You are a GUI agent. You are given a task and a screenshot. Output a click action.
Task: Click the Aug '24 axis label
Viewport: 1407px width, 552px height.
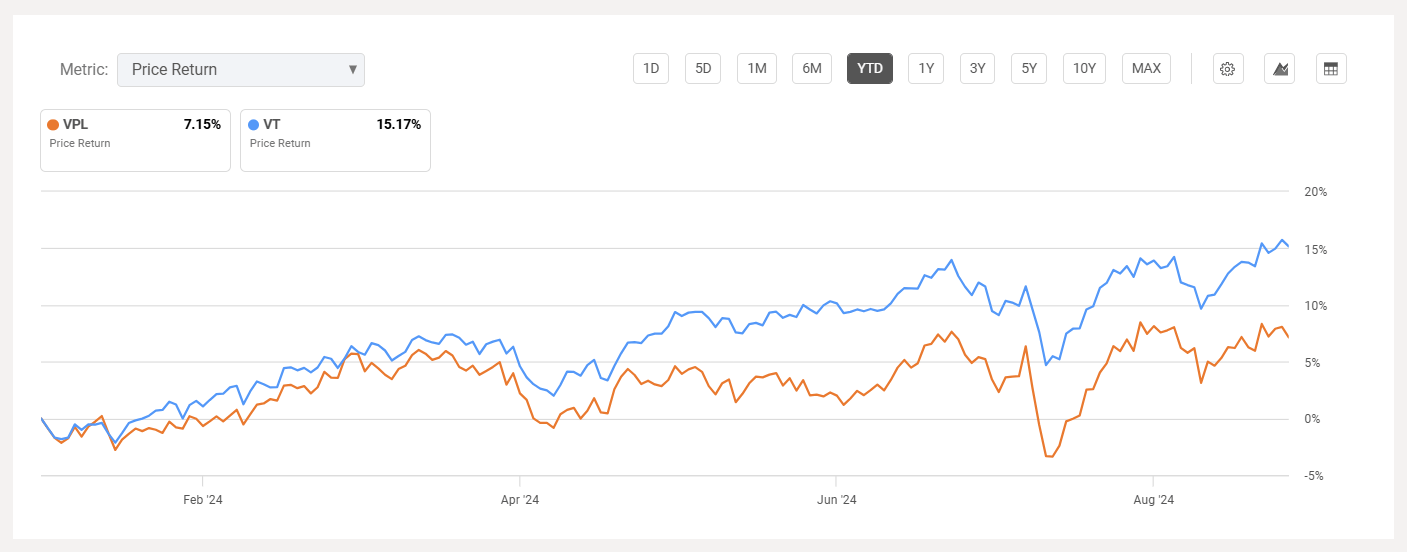[1153, 499]
